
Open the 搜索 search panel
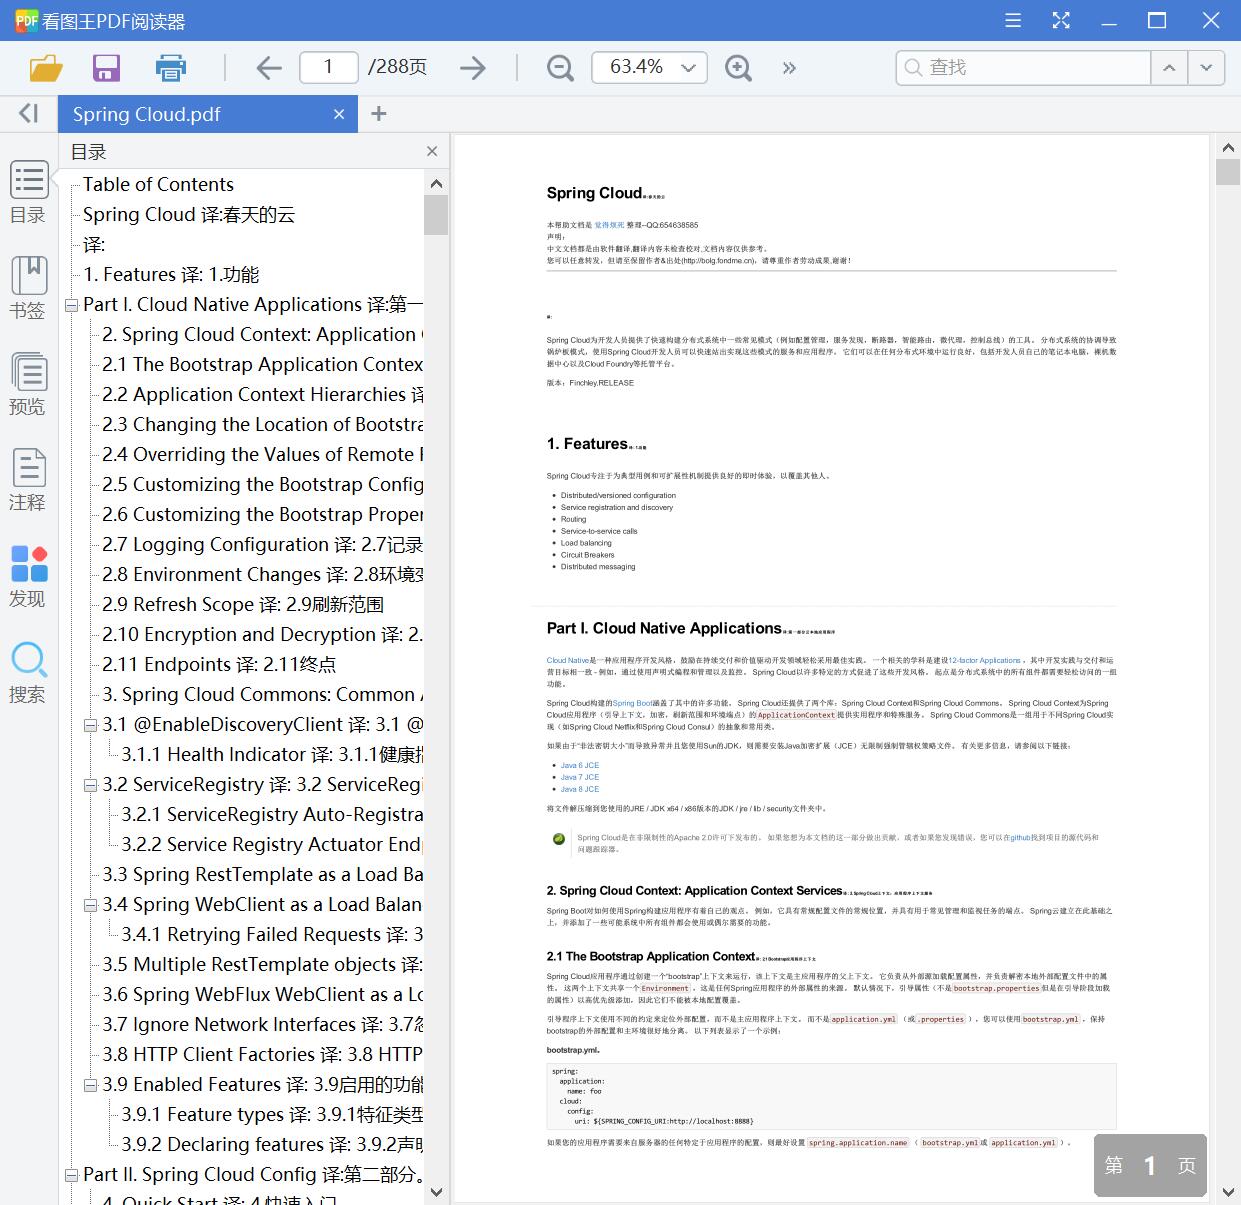(28, 673)
